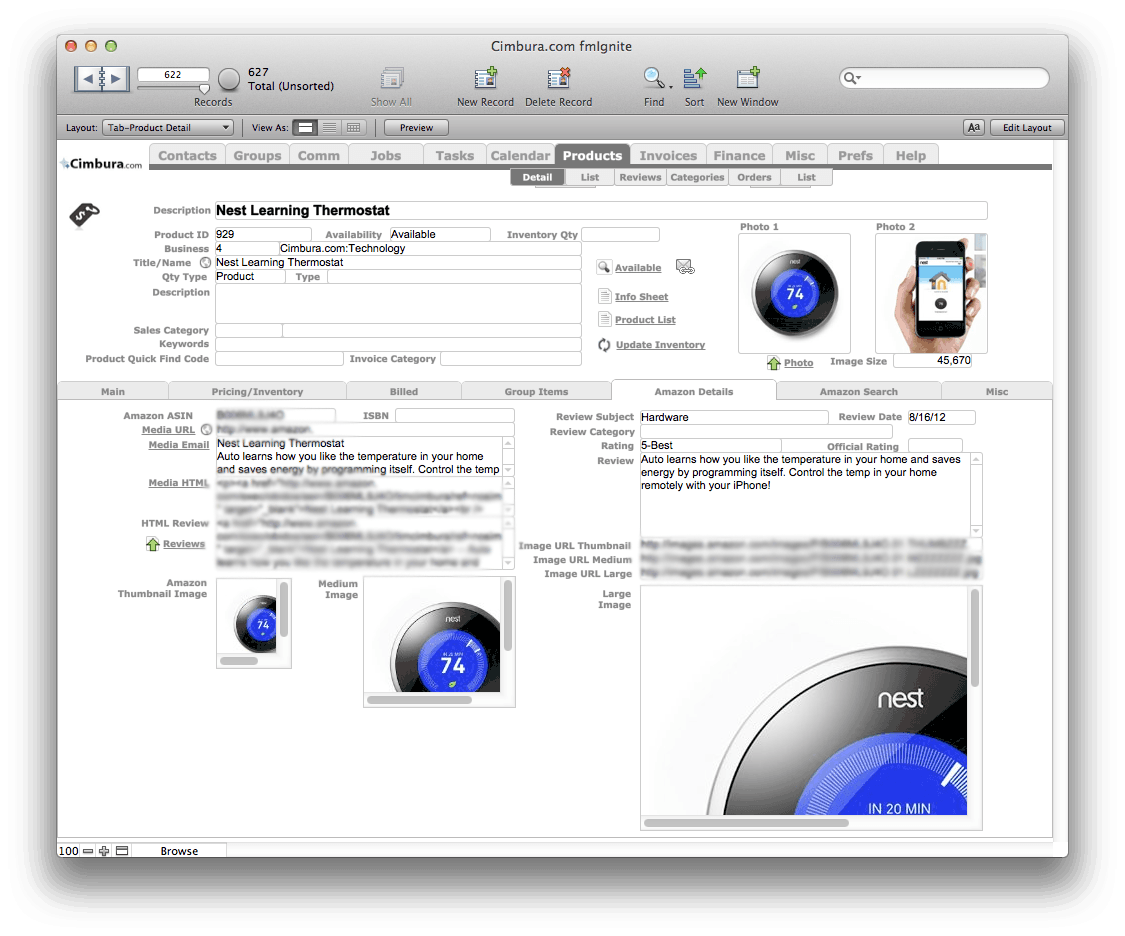Switch to the Calendar tab
The height and width of the screenshot is (936, 1125).
click(x=520, y=155)
